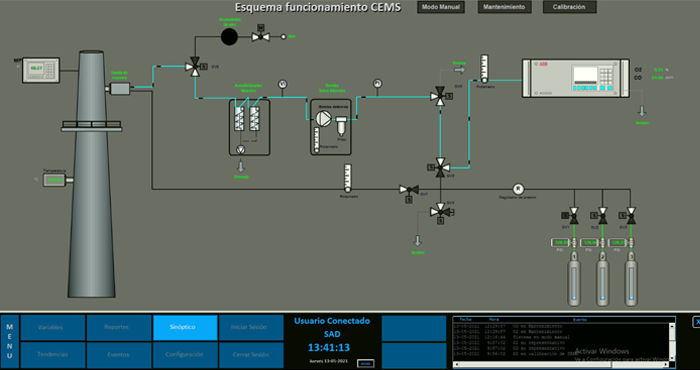Toggle the SV1 cylinder solenoid valve

click(574, 216)
